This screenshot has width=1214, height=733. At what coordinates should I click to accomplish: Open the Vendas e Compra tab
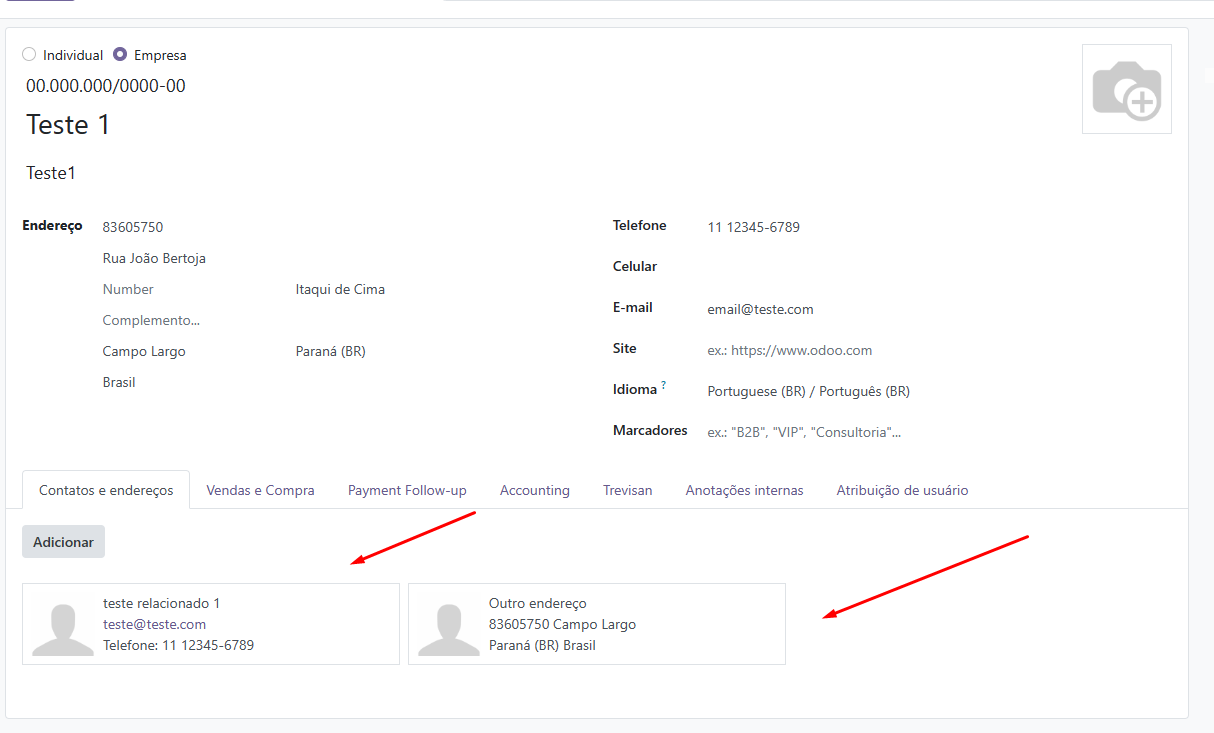click(x=260, y=490)
